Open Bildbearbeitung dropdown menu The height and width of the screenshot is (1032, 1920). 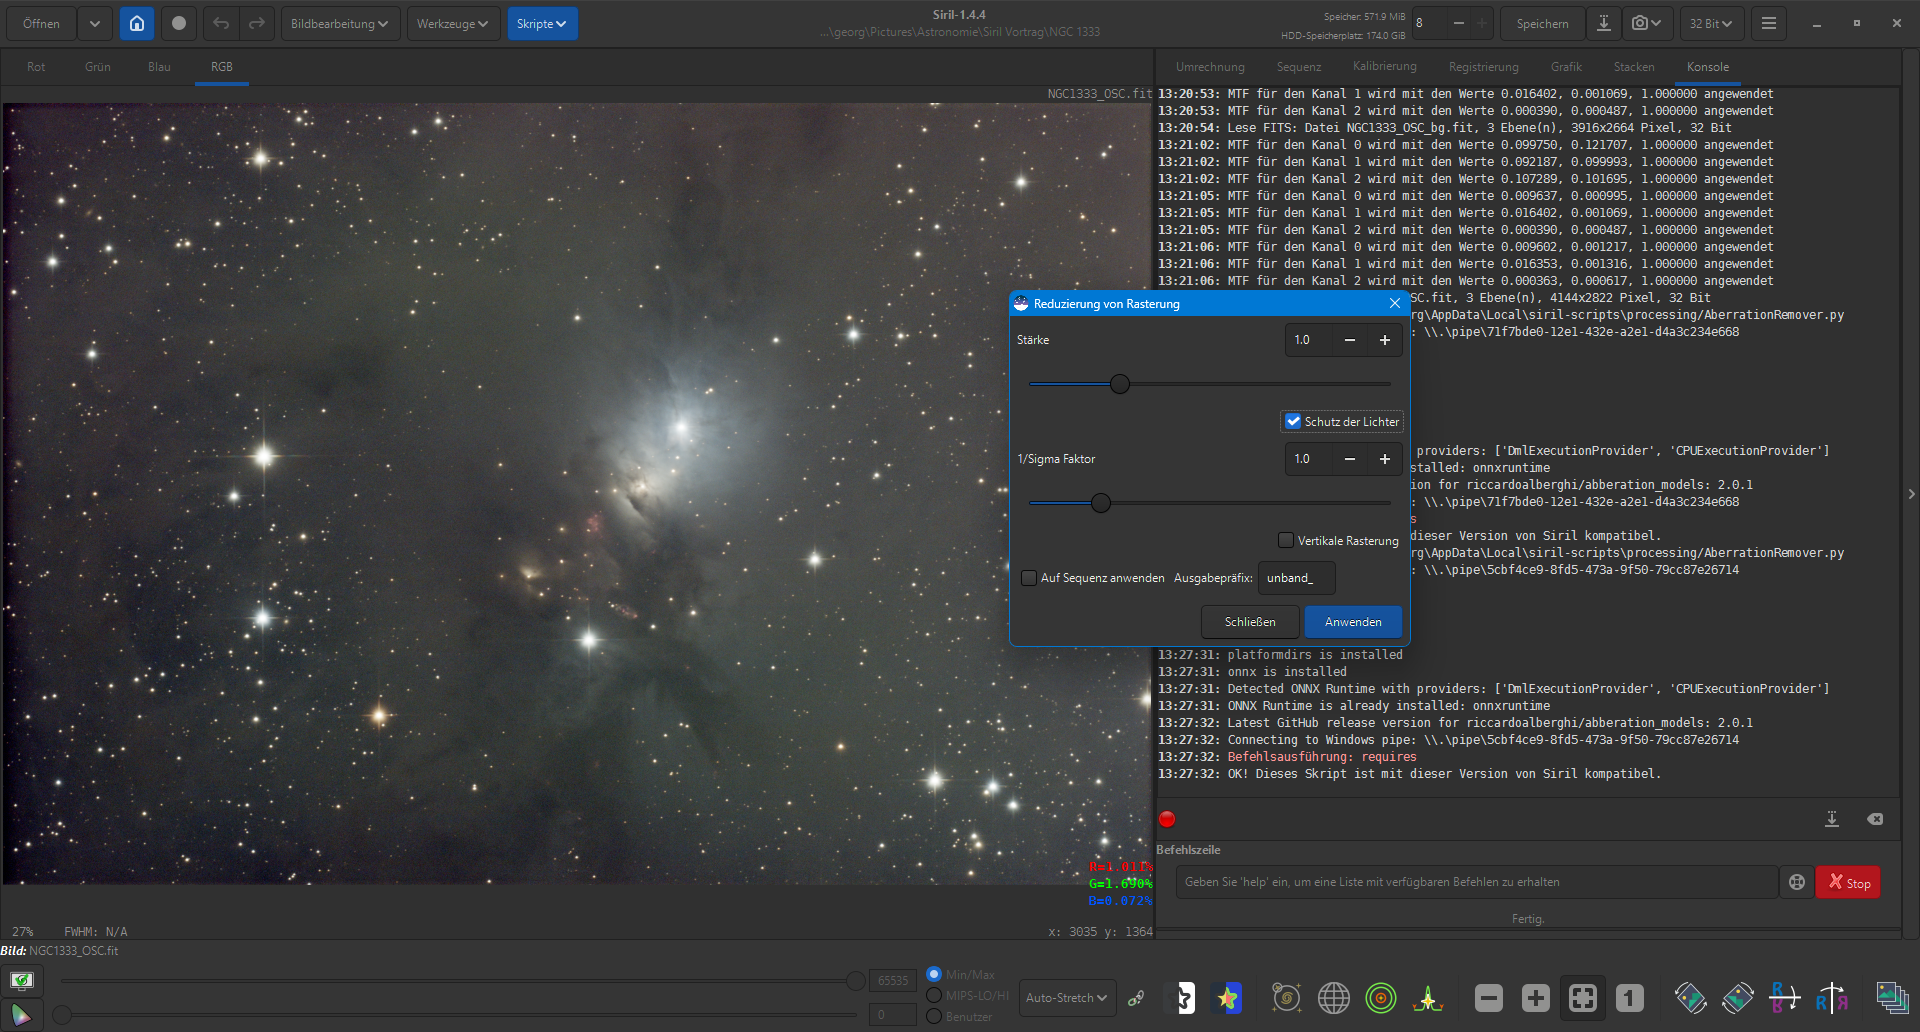339,23
